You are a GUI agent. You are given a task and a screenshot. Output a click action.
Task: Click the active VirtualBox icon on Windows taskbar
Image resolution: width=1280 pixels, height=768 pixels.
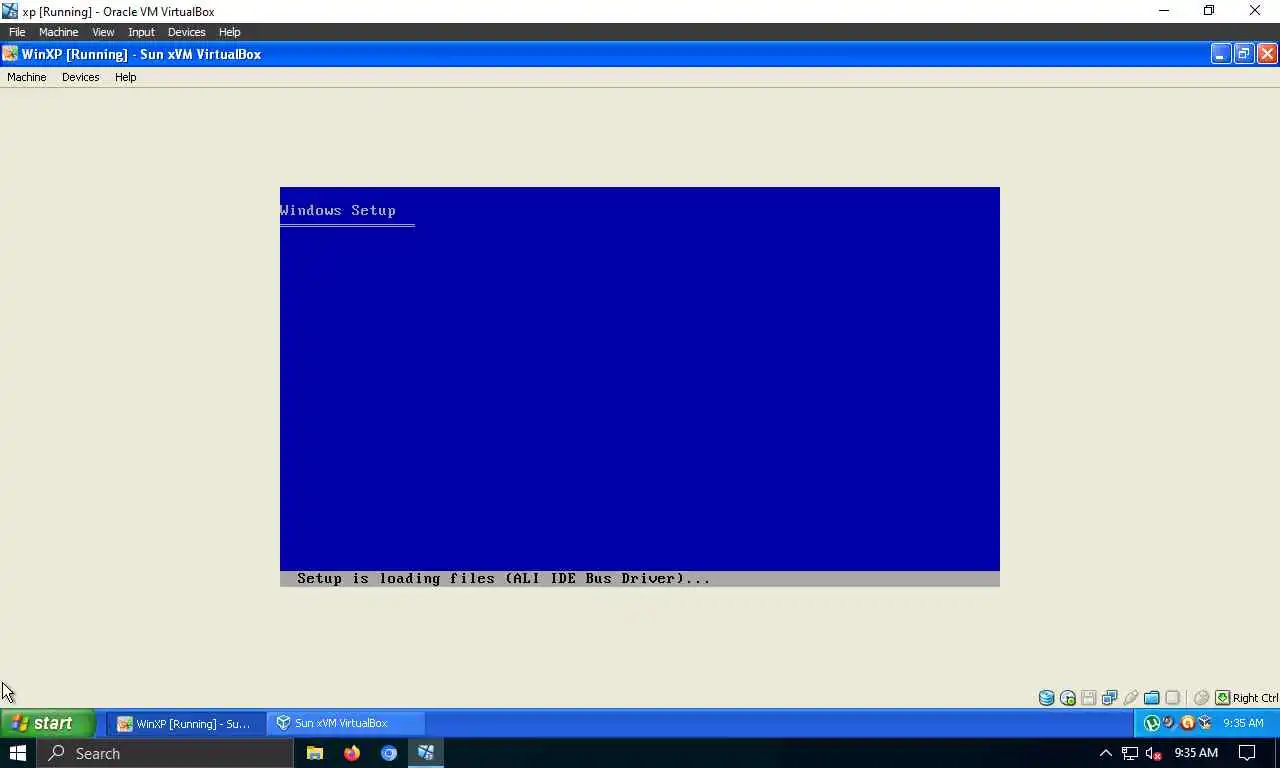426,753
